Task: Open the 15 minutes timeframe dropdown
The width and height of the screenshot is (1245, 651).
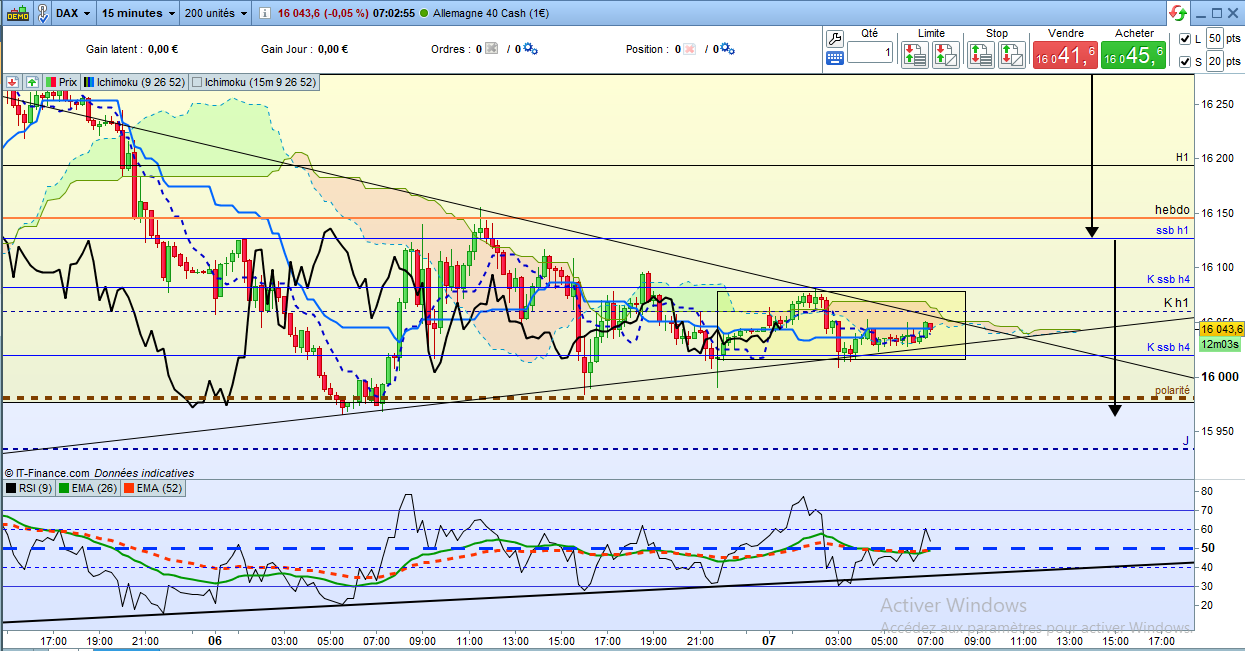Action: click(x=139, y=13)
